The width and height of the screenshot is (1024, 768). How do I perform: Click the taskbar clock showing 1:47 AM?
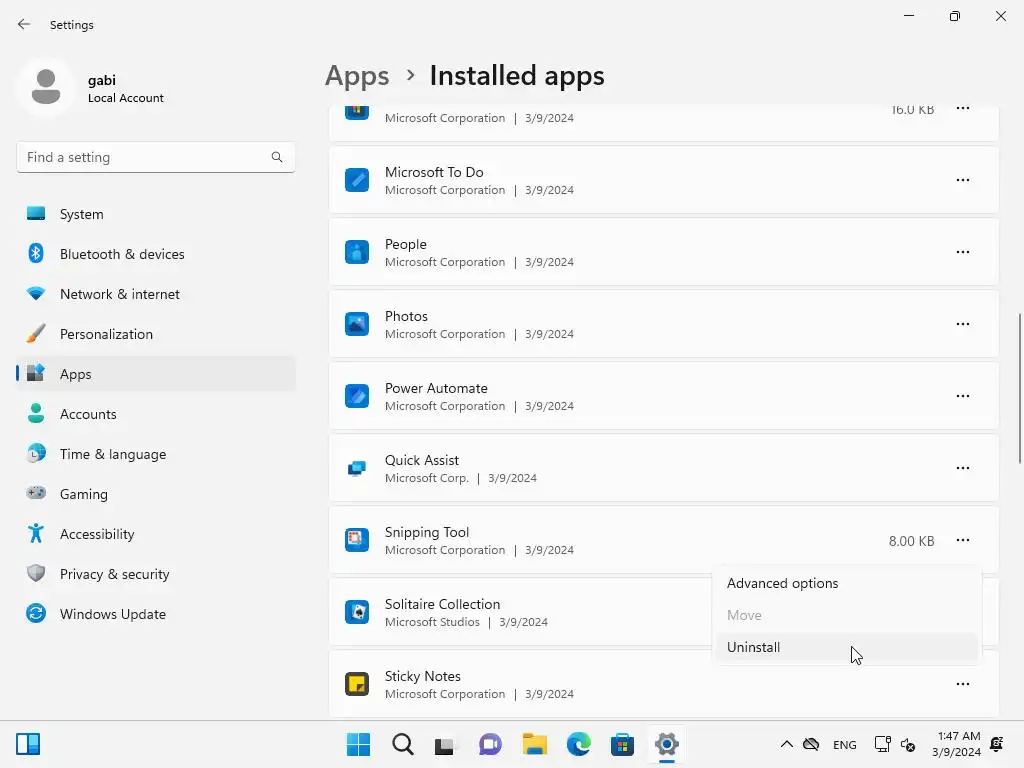(x=957, y=744)
